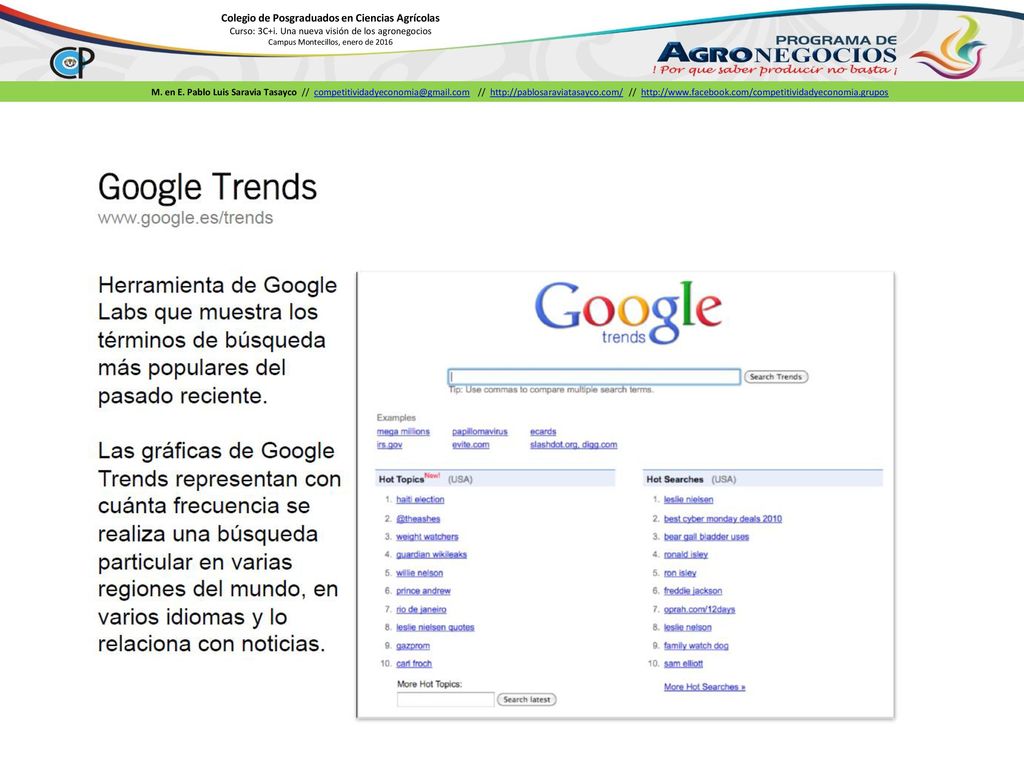The image size is (1024, 768).
Task: Open the papillomavirus example link
Action: [x=479, y=432]
